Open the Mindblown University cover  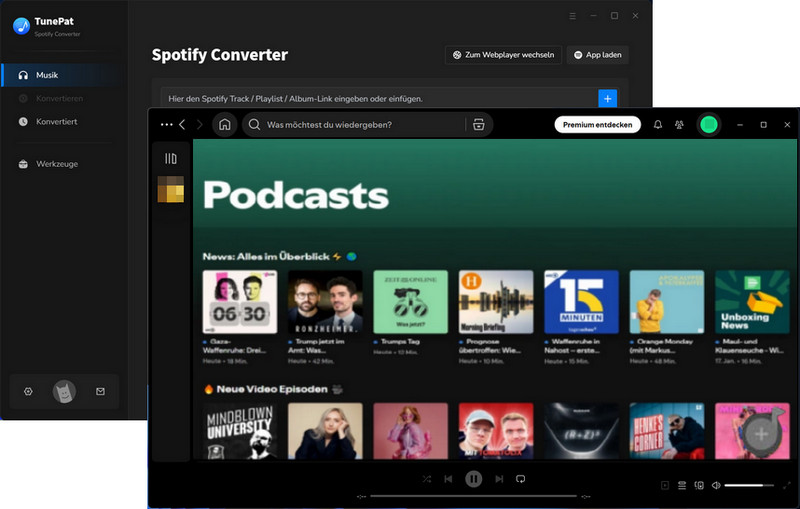[x=240, y=431]
